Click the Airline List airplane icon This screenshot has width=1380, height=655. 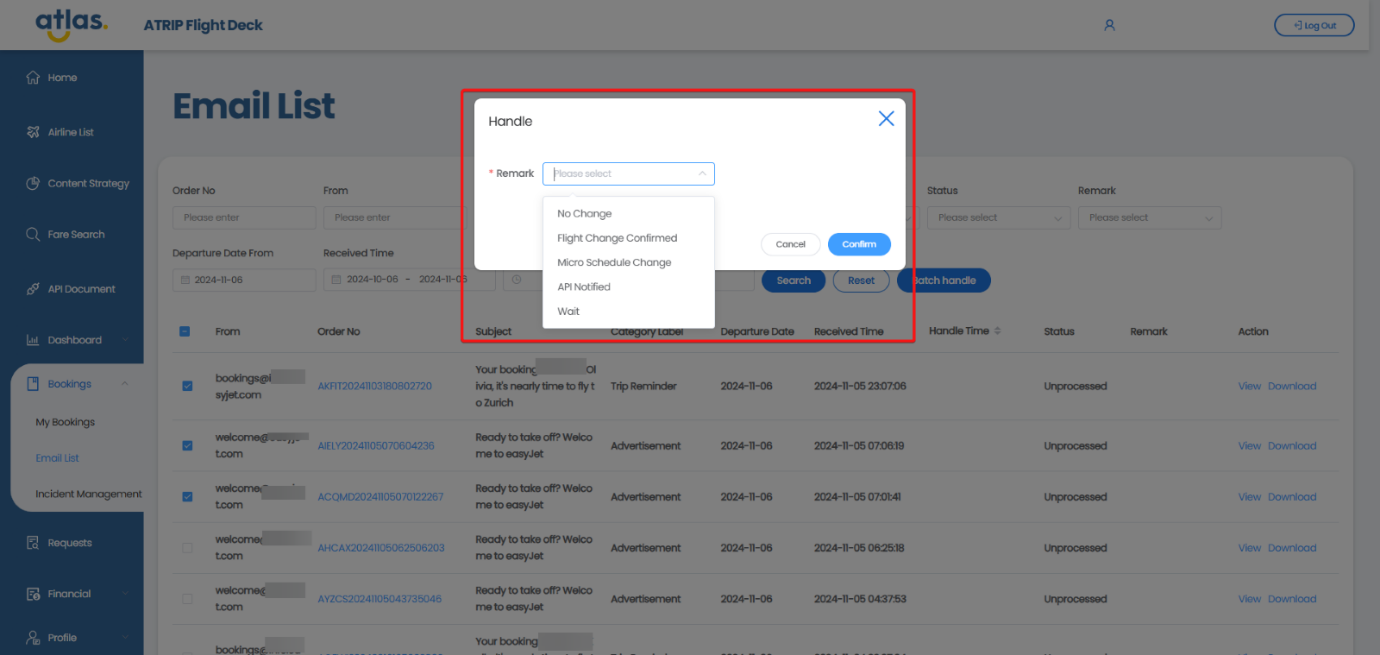(x=33, y=132)
